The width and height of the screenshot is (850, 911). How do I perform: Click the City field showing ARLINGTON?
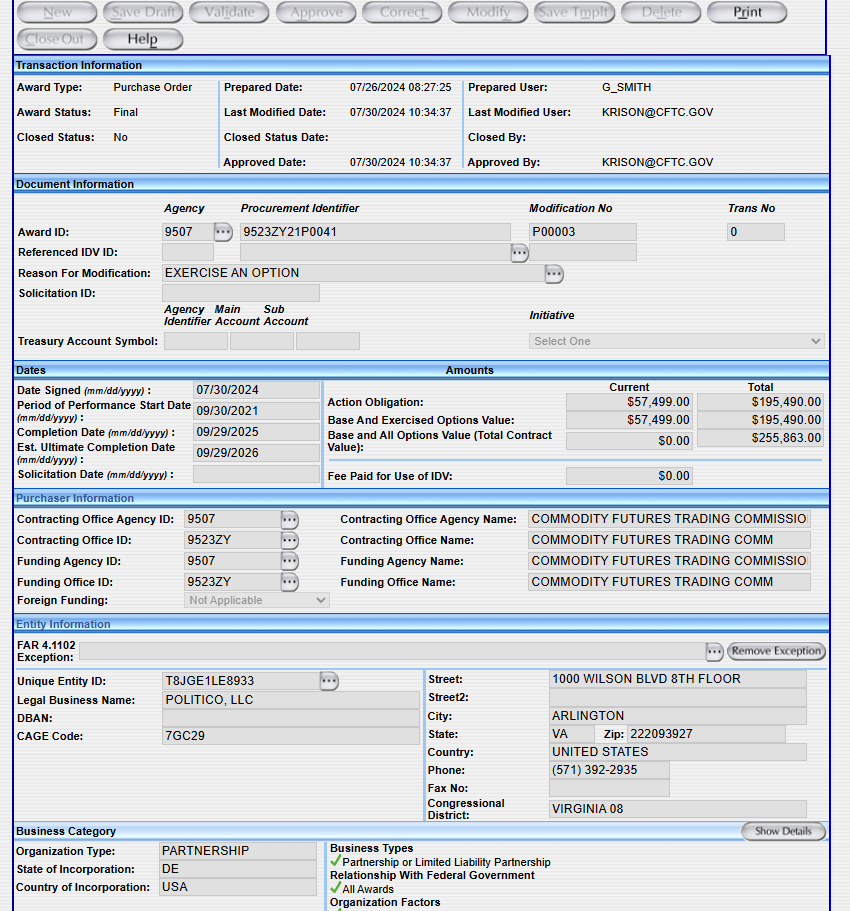point(677,716)
